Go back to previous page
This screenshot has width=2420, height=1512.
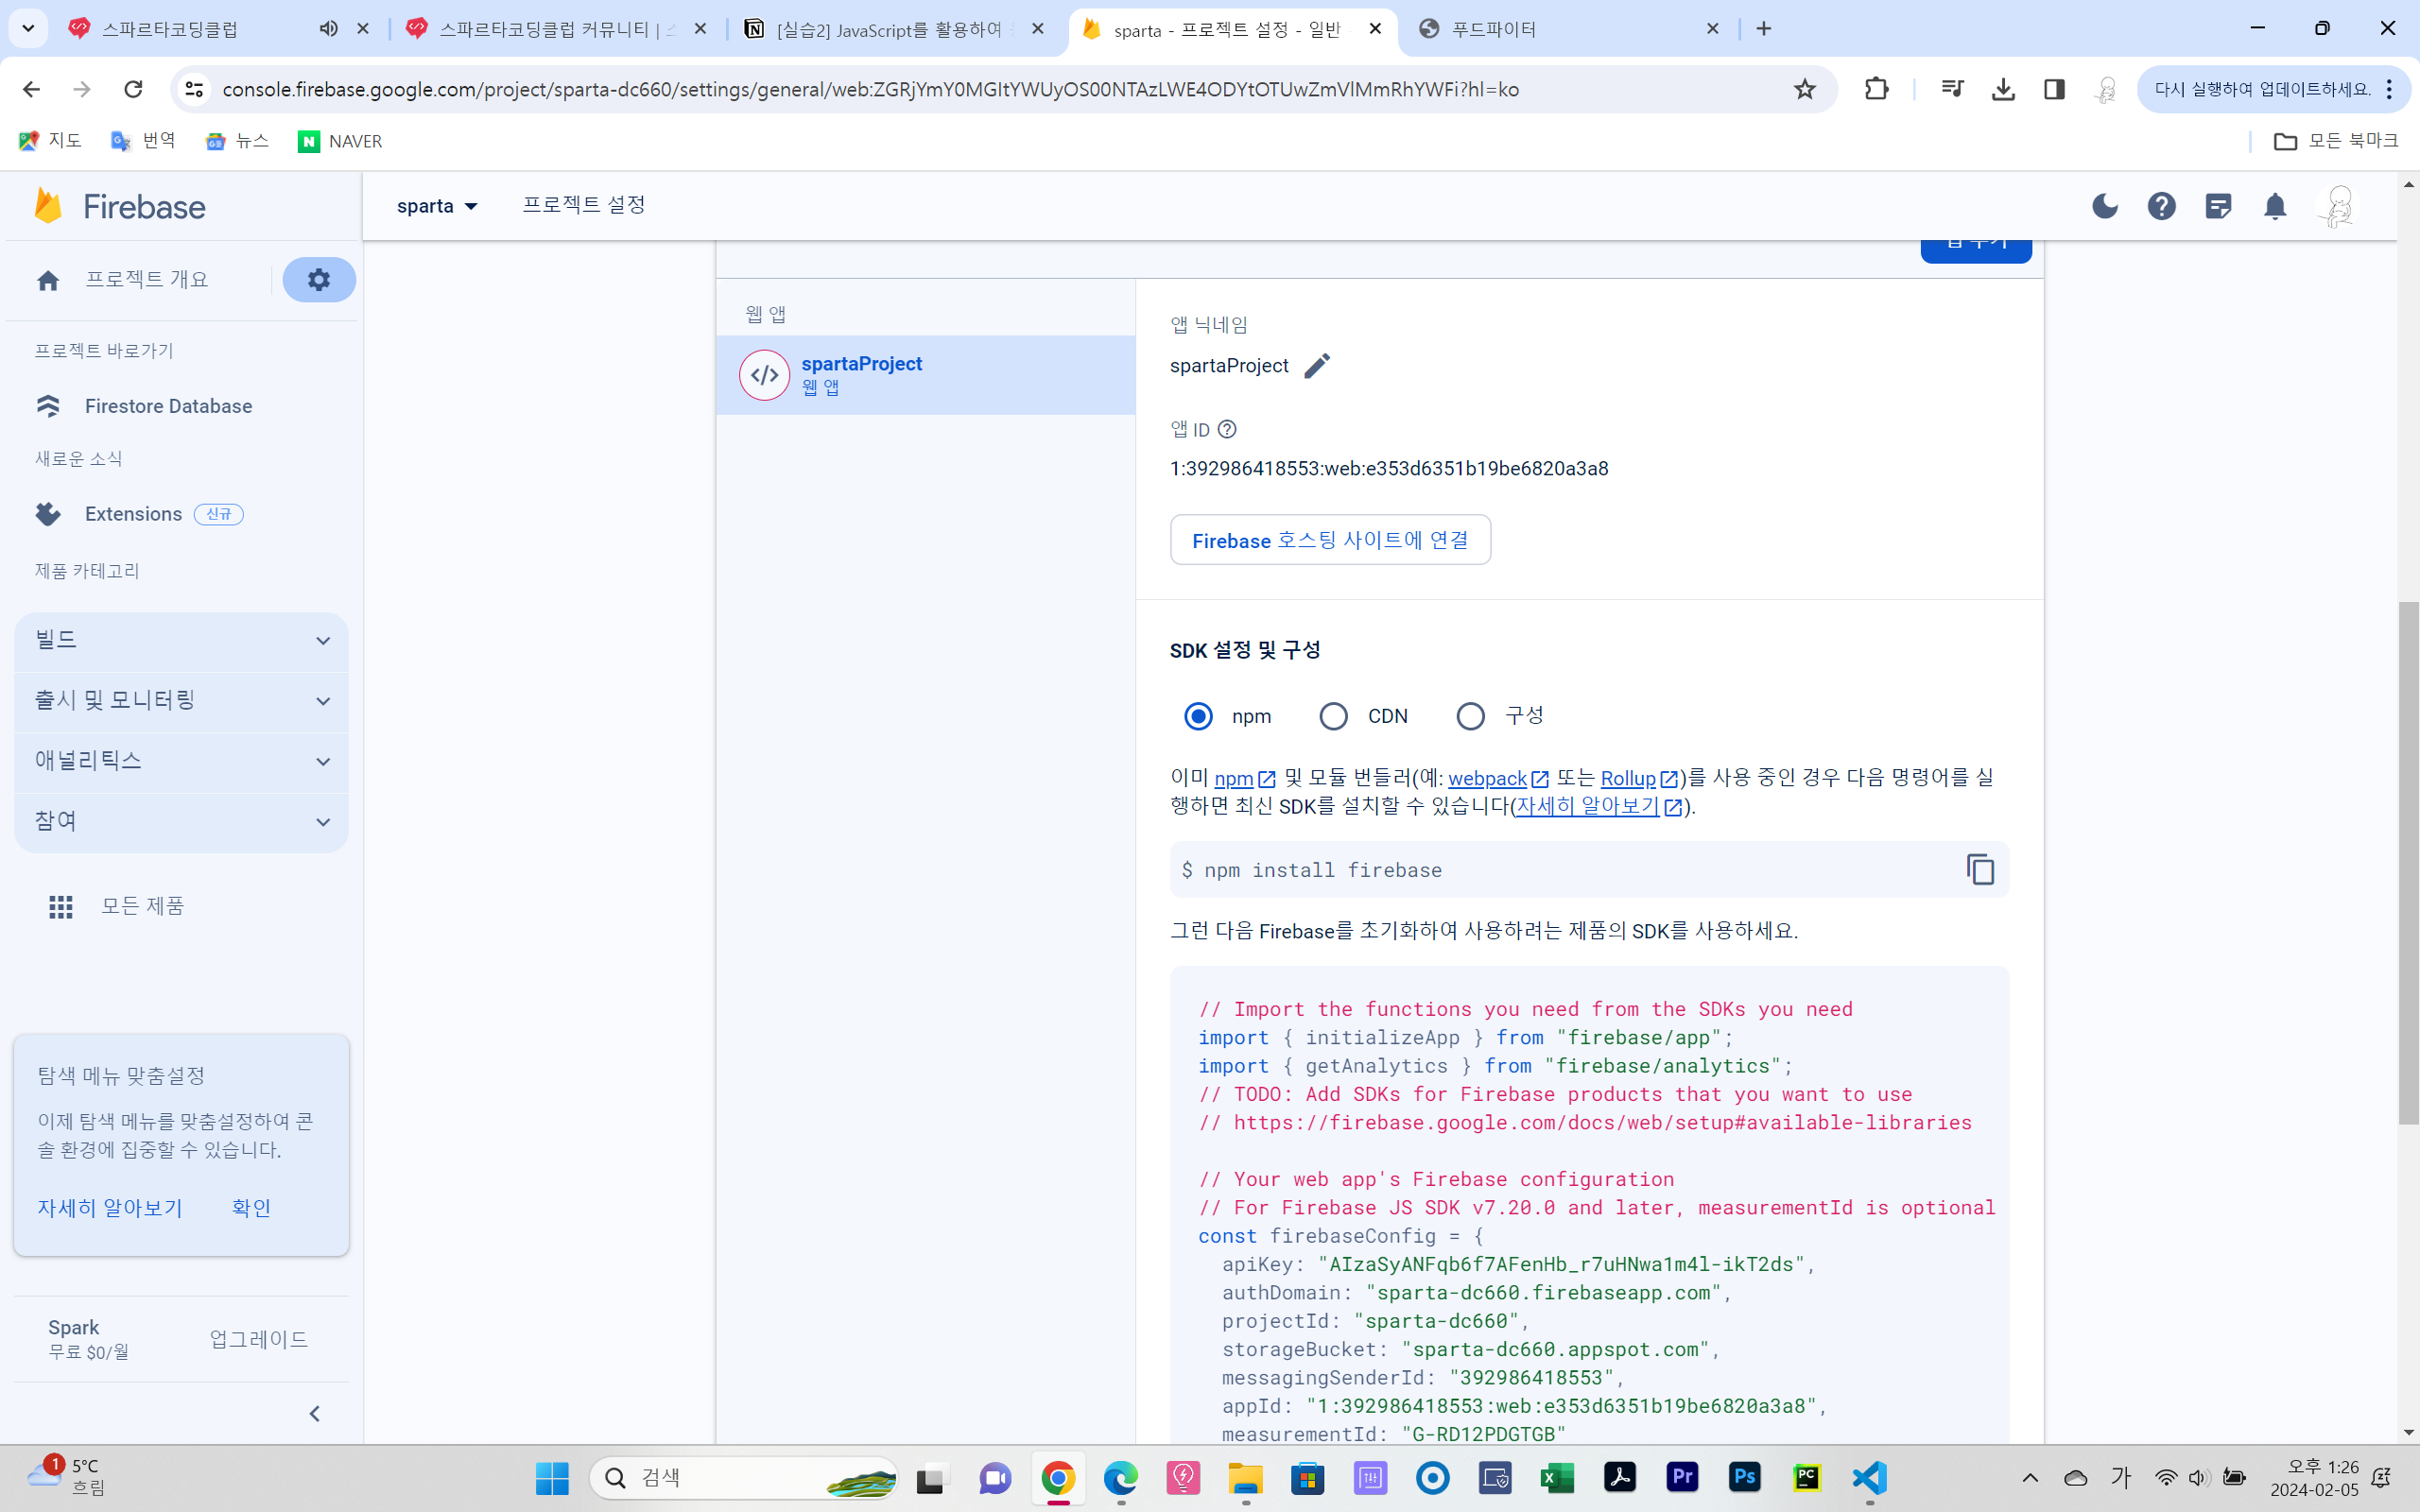tap(31, 89)
